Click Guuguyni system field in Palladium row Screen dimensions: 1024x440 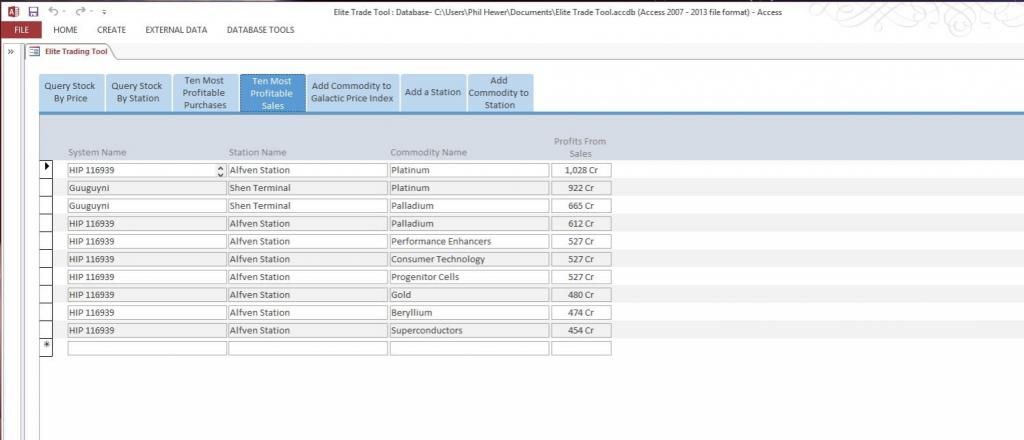click(x=147, y=206)
